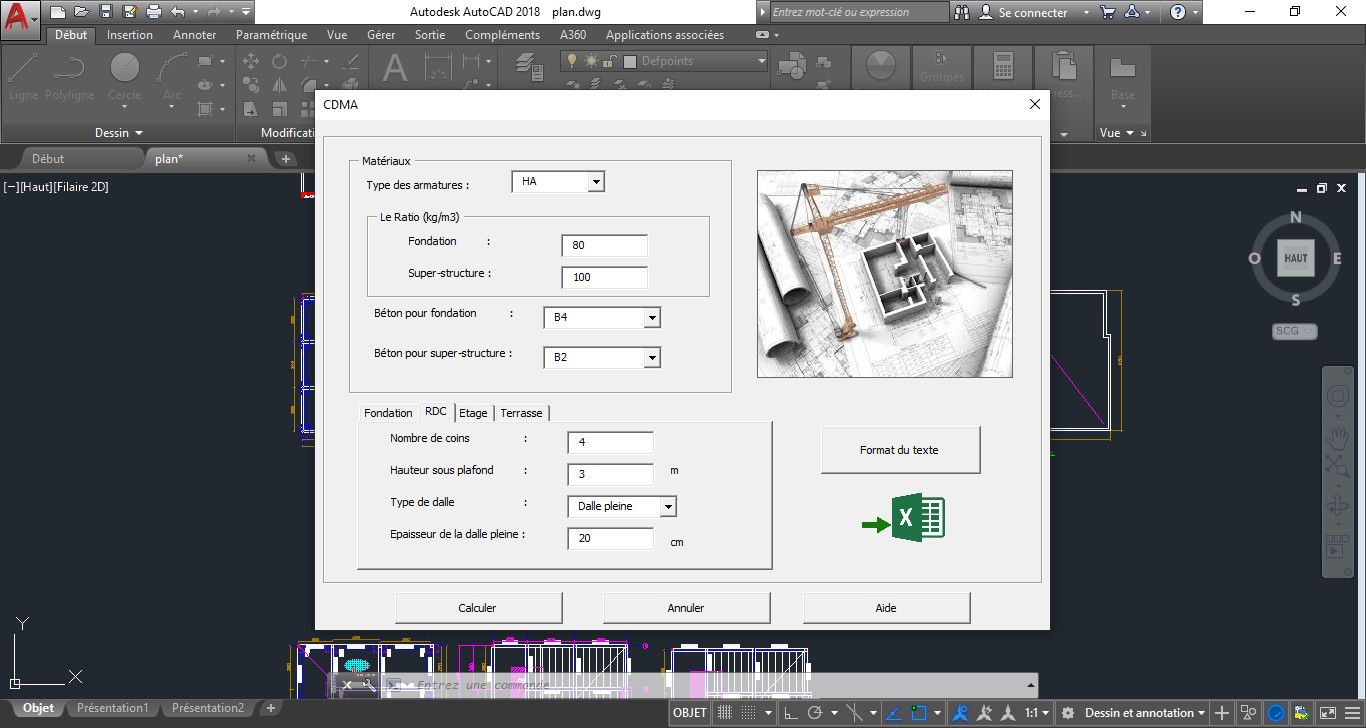This screenshot has height=728, width=1366.
Task: Click the clean screen icon in status bar
Action: click(x=1327, y=713)
